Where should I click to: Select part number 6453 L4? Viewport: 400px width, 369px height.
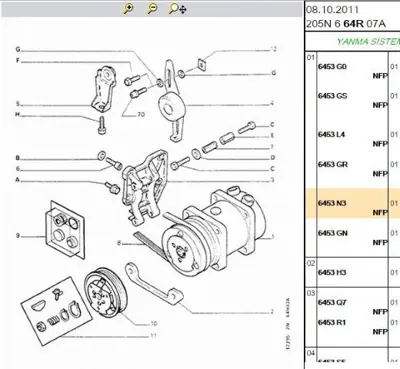pos(331,135)
